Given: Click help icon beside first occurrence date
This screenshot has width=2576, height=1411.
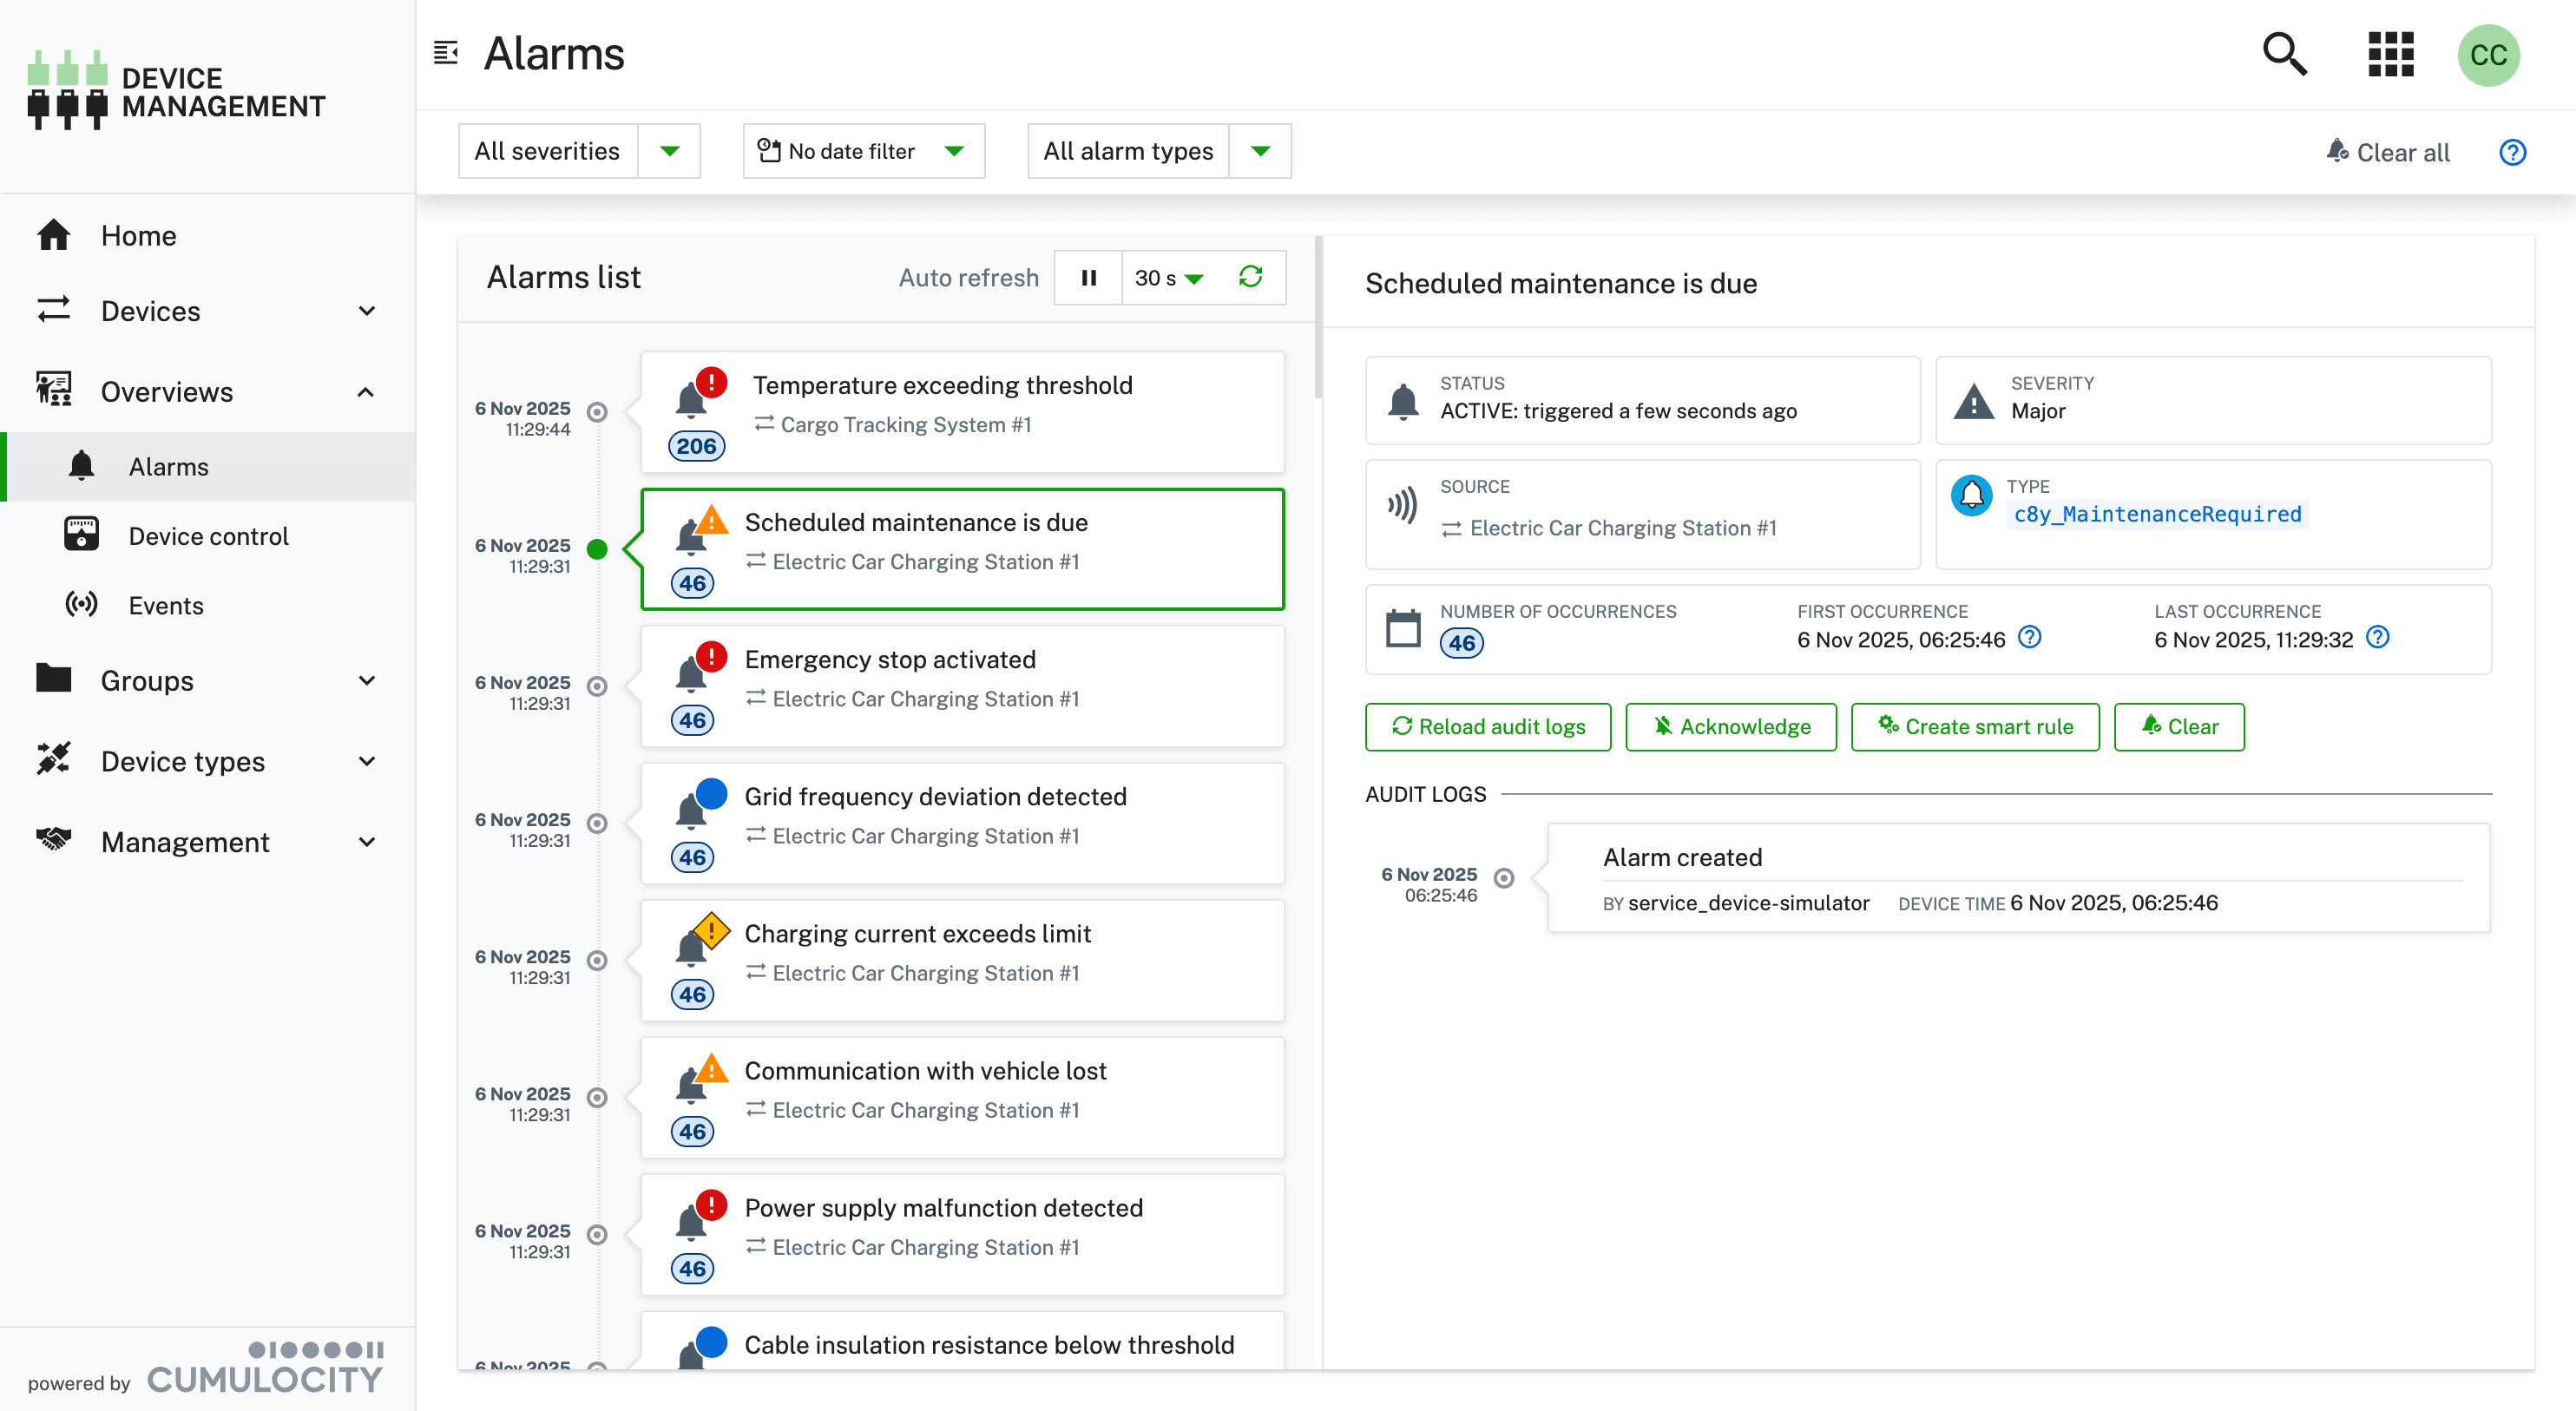Looking at the screenshot, I should 2029,637.
